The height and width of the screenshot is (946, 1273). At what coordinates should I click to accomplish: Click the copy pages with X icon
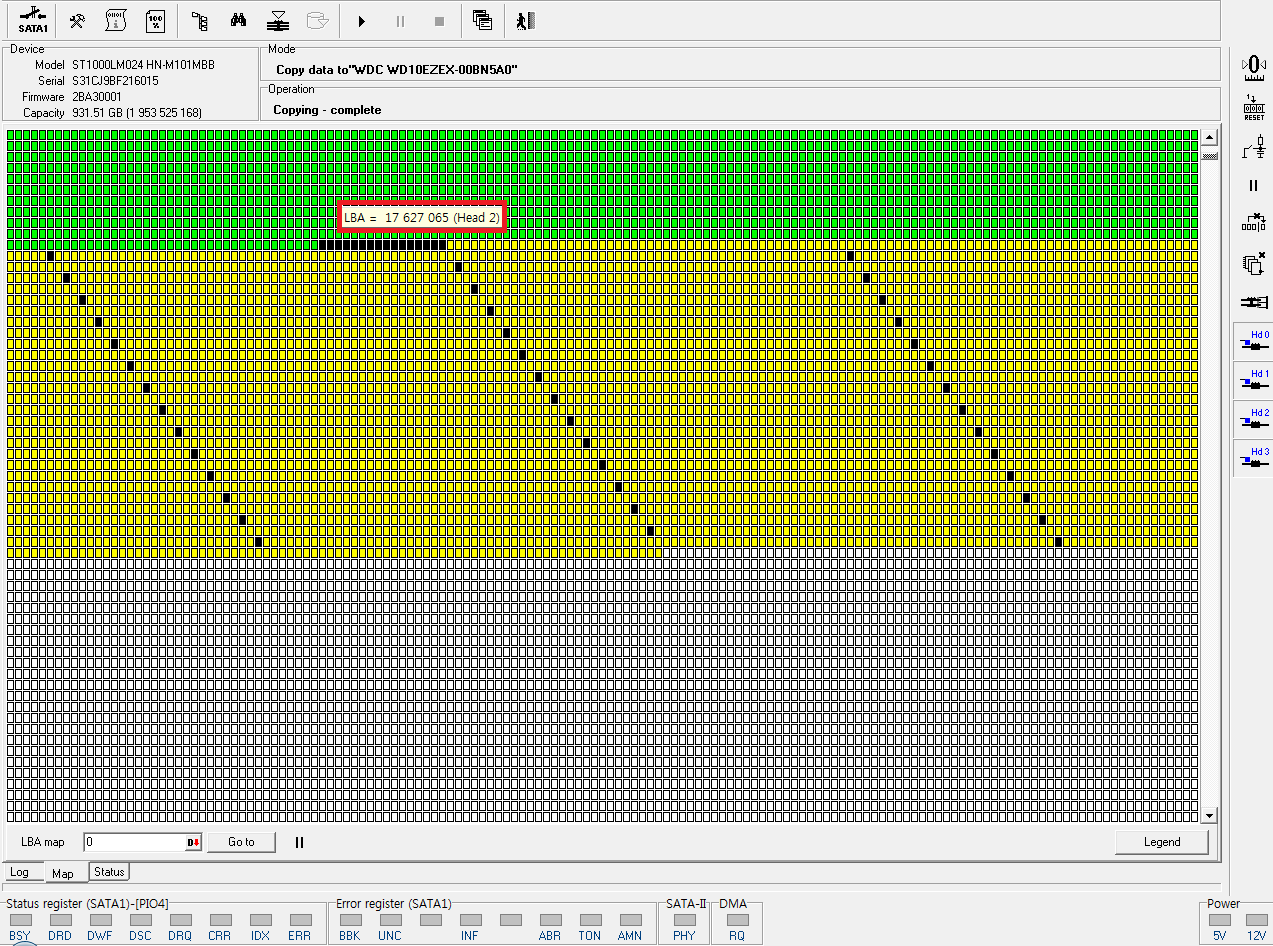click(x=1254, y=263)
